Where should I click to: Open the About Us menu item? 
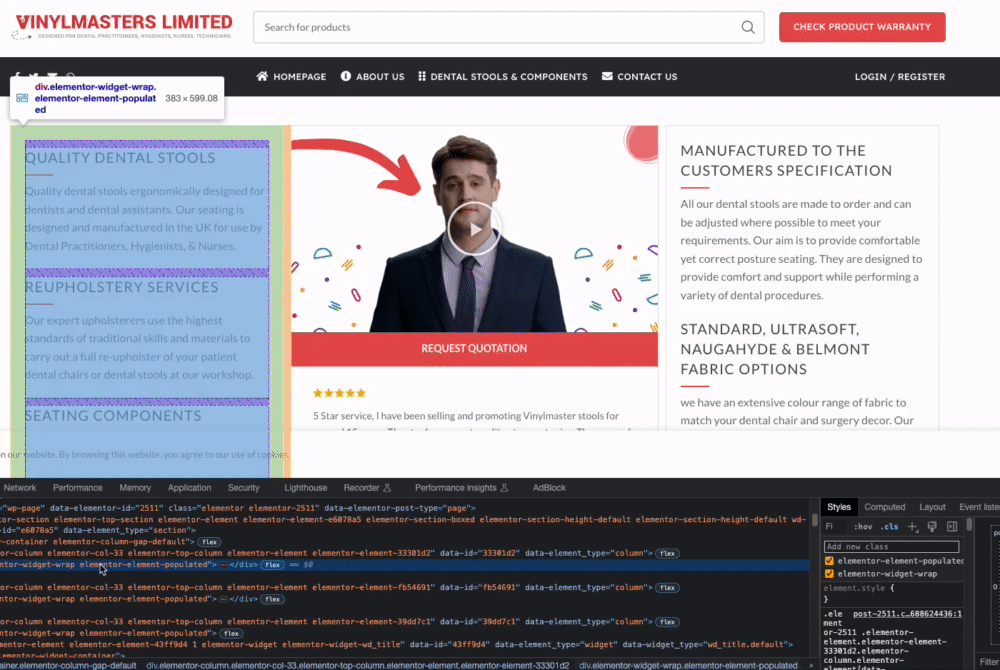click(x=372, y=76)
